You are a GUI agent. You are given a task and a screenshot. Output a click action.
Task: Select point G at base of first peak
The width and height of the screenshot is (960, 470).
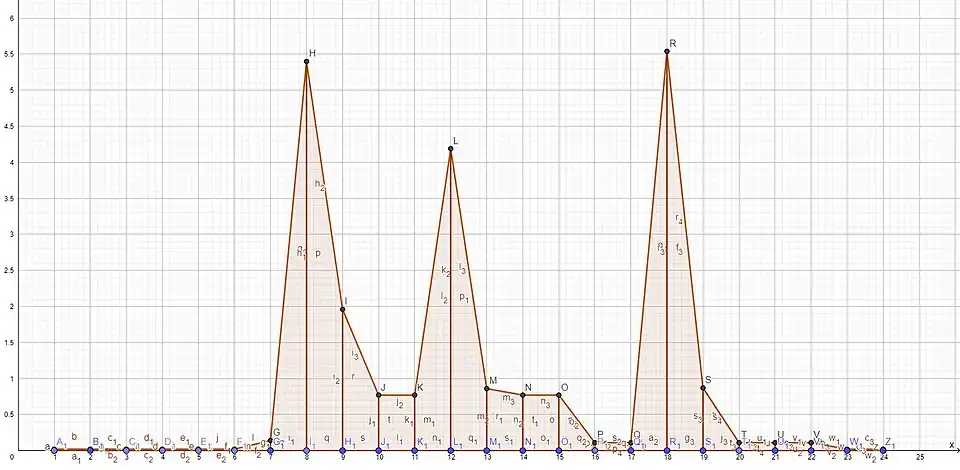point(270,440)
